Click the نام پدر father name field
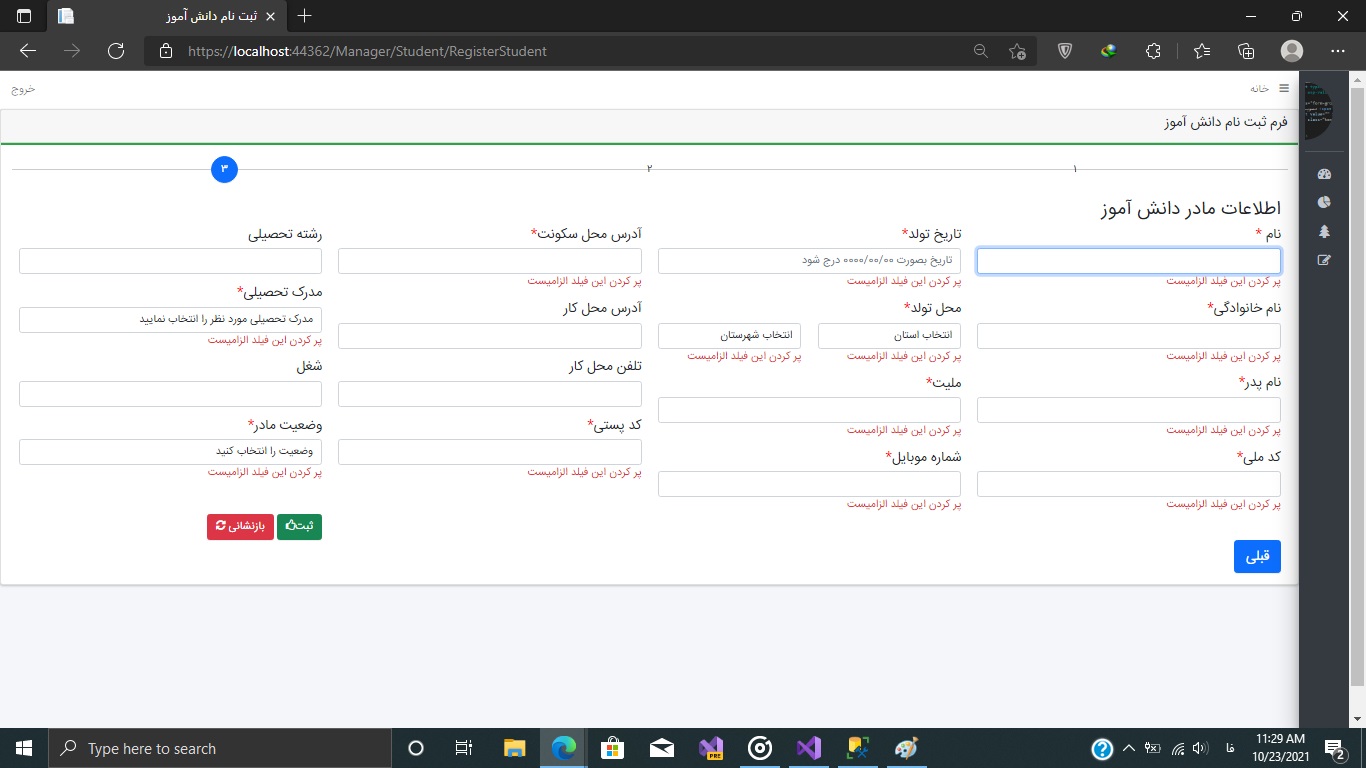Image resolution: width=1366 pixels, height=768 pixels. pos(1129,410)
